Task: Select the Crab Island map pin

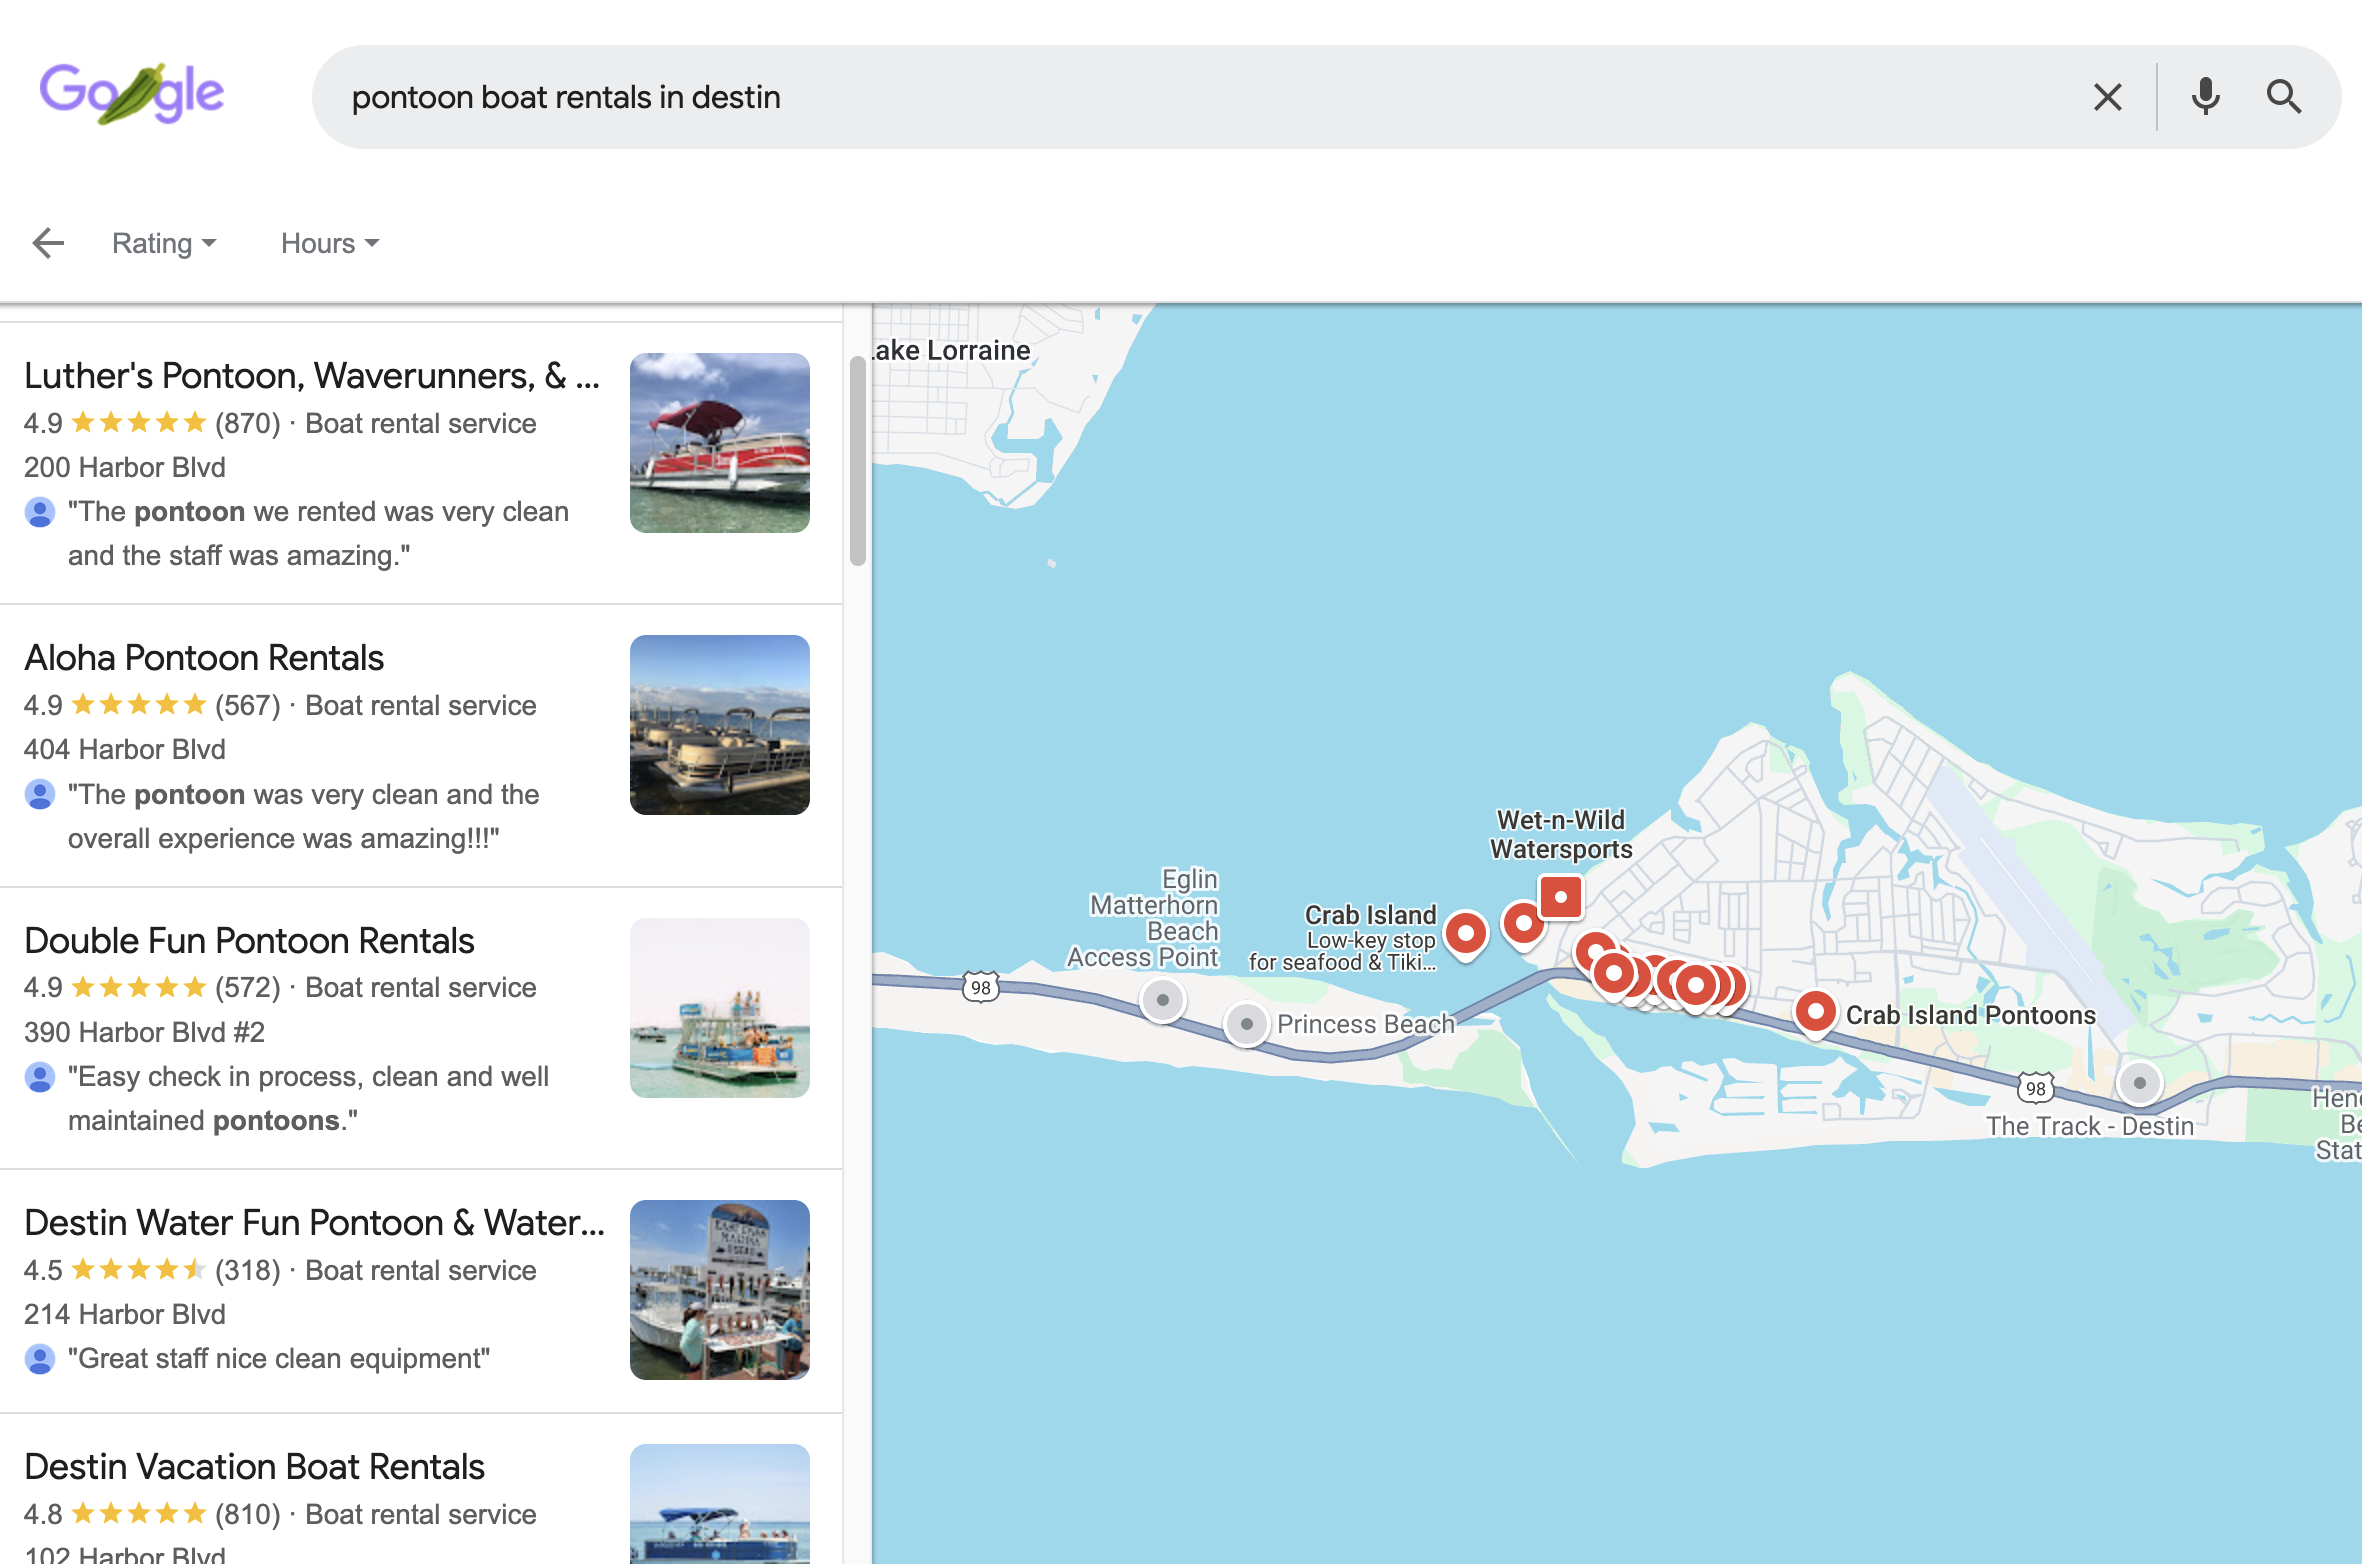Action: pyautogui.click(x=1466, y=934)
